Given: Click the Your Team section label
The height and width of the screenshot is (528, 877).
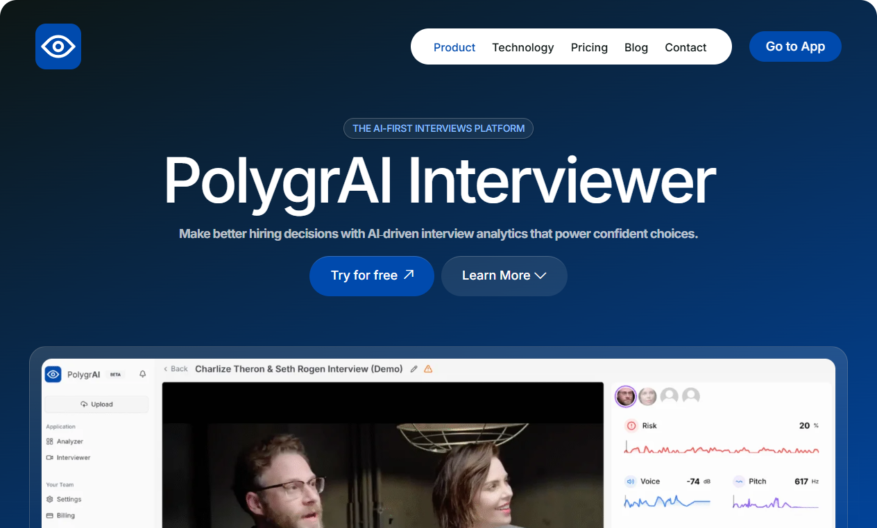Looking at the screenshot, I should 60,484.
